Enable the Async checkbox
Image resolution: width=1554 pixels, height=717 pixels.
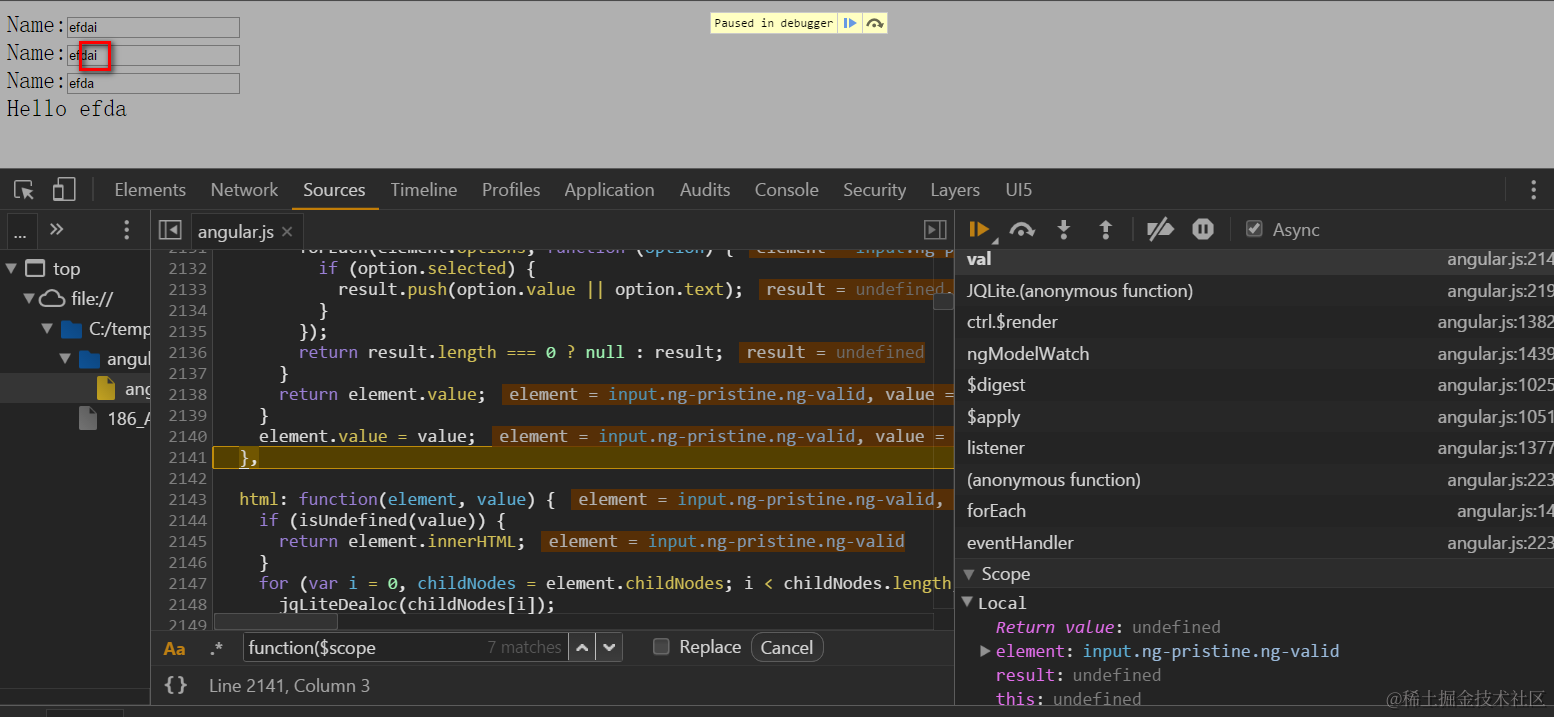(x=1254, y=229)
